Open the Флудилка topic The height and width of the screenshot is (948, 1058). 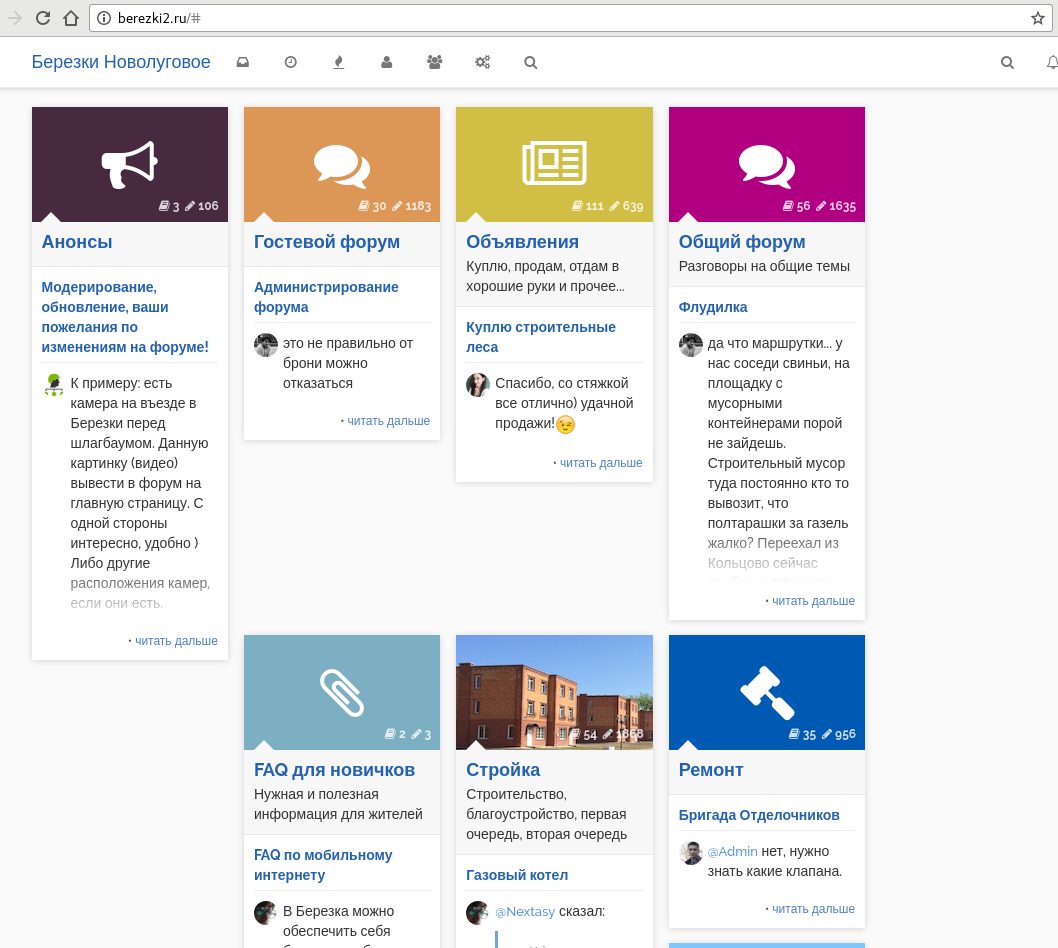tap(713, 307)
